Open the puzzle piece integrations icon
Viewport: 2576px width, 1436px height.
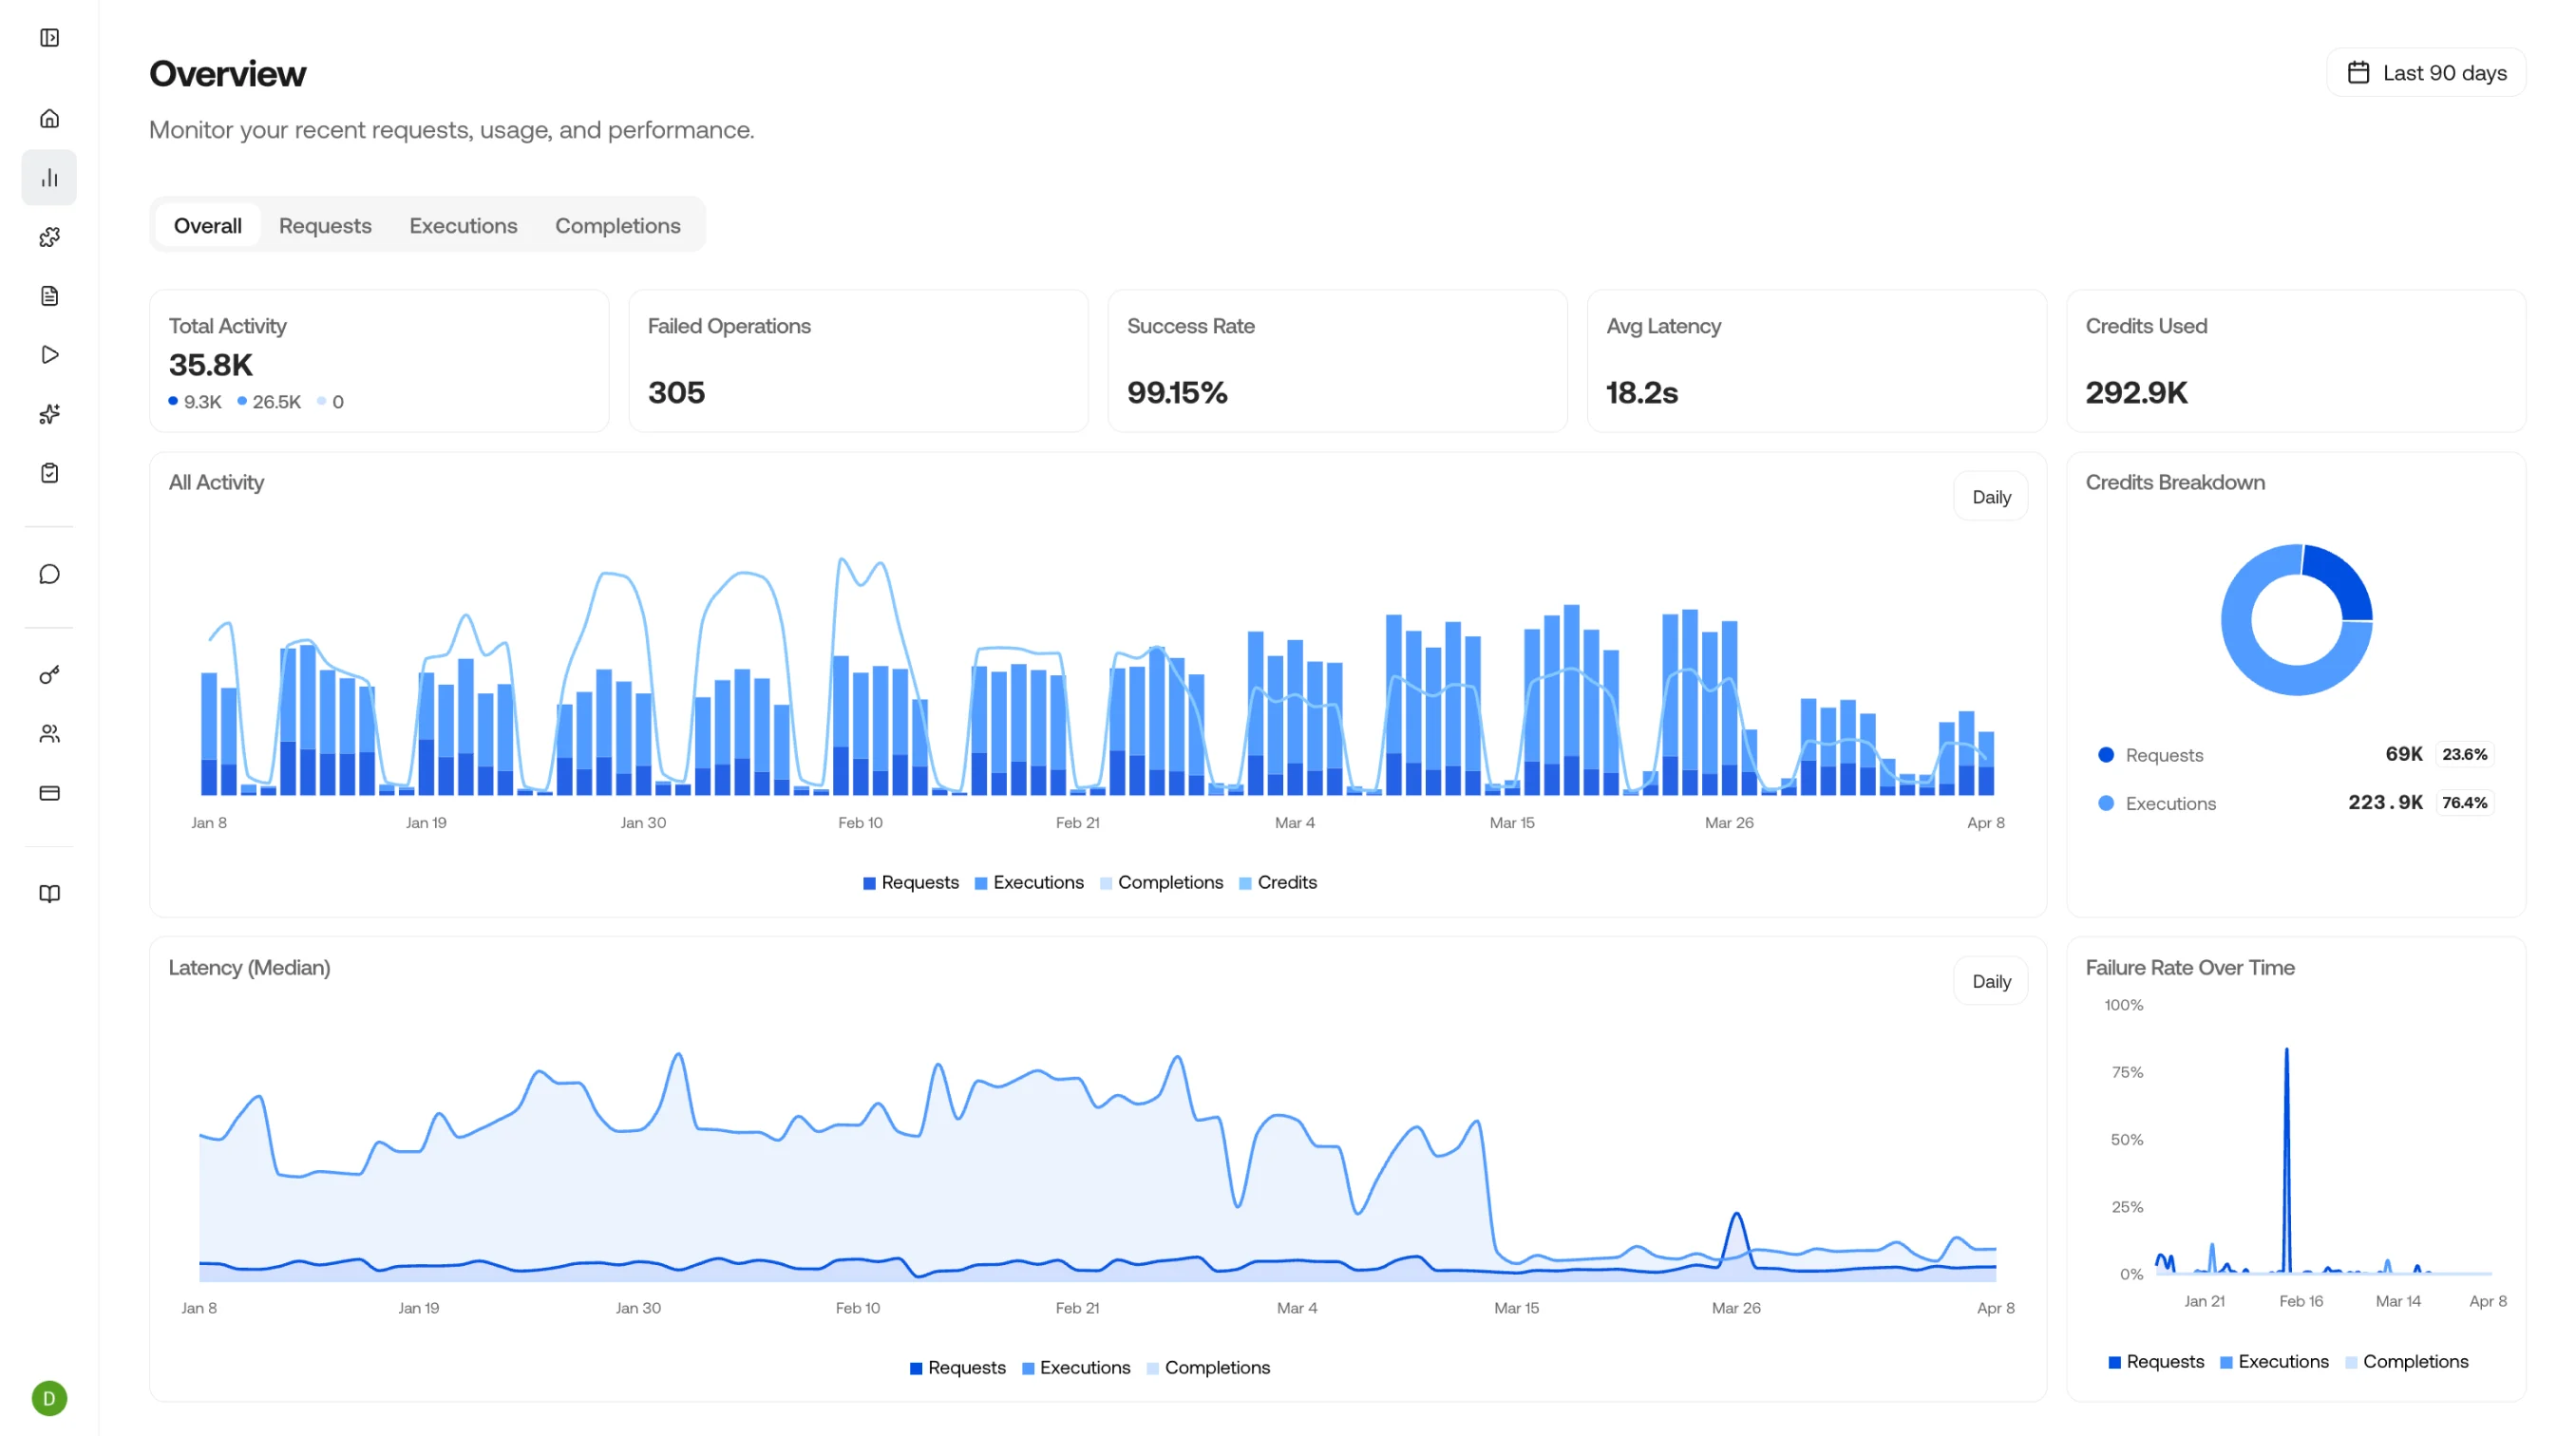[x=49, y=237]
